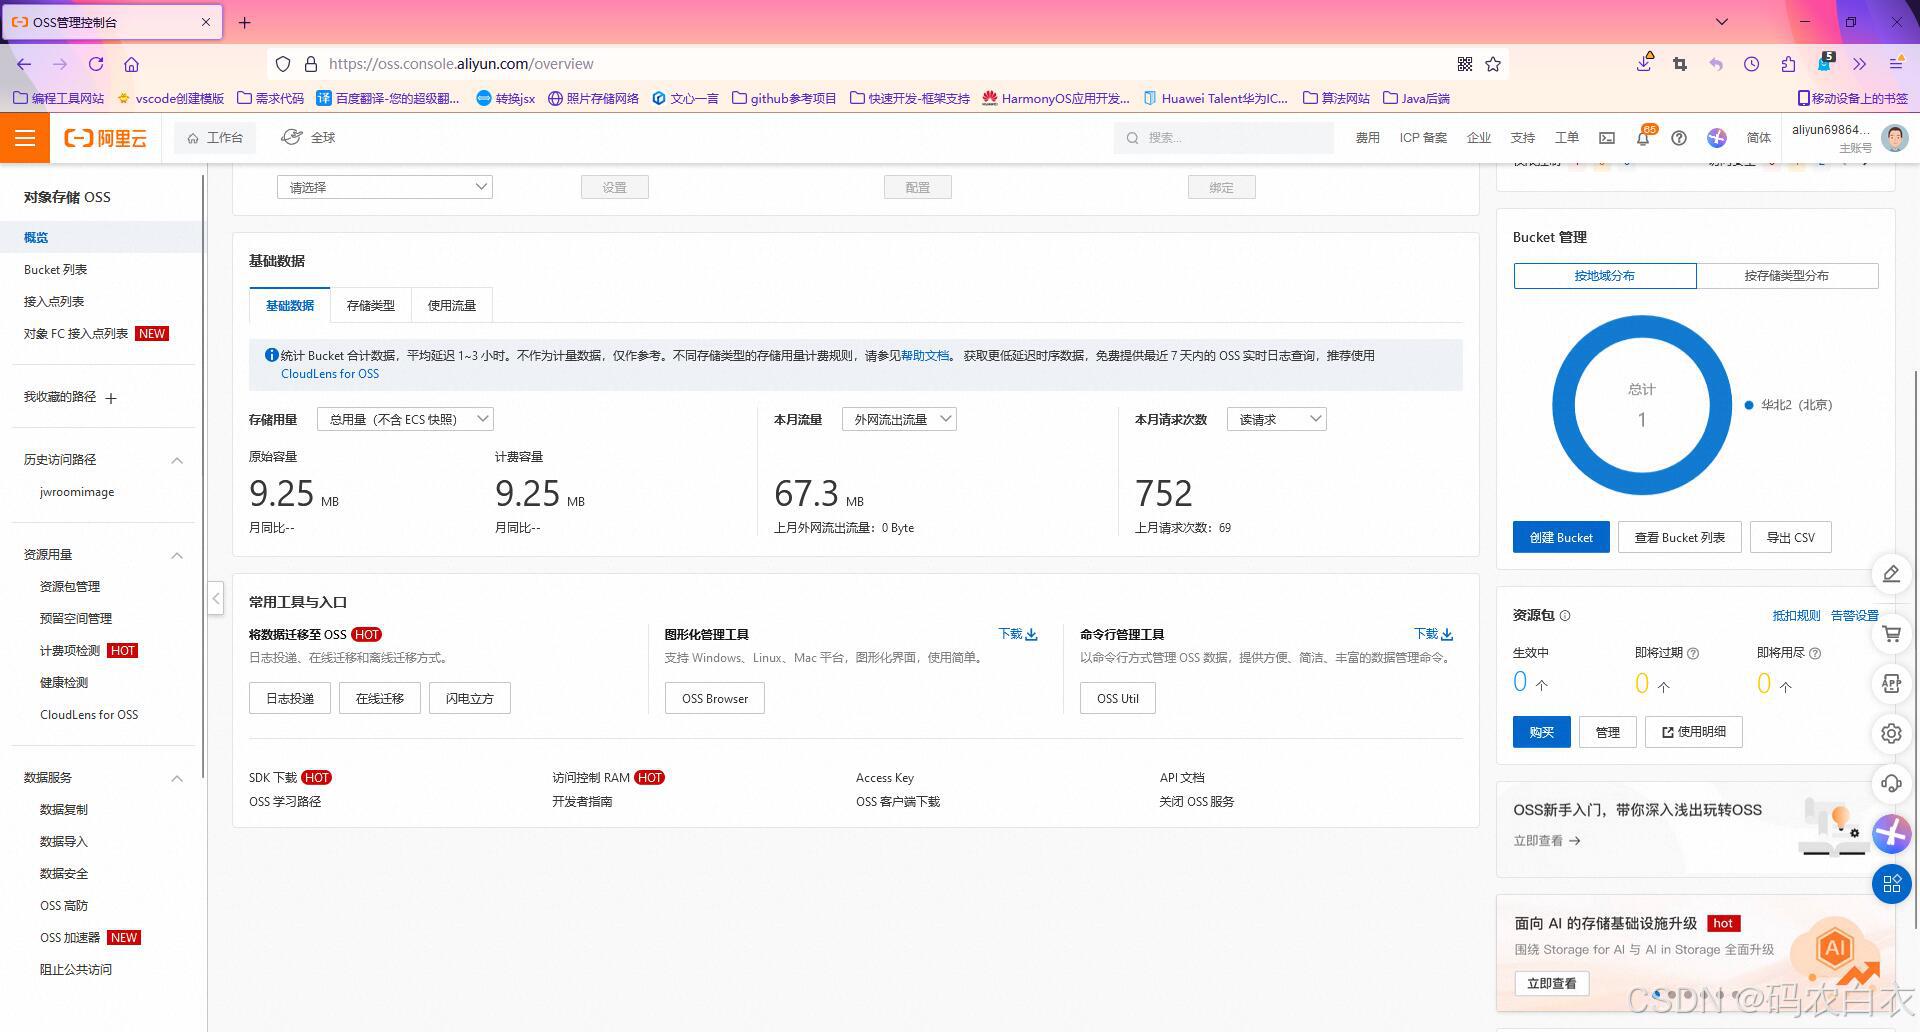Open 接入点列表 in sidebar
Image resolution: width=1920 pixels, height=1032 pixels.
click(x=54, y=302)
